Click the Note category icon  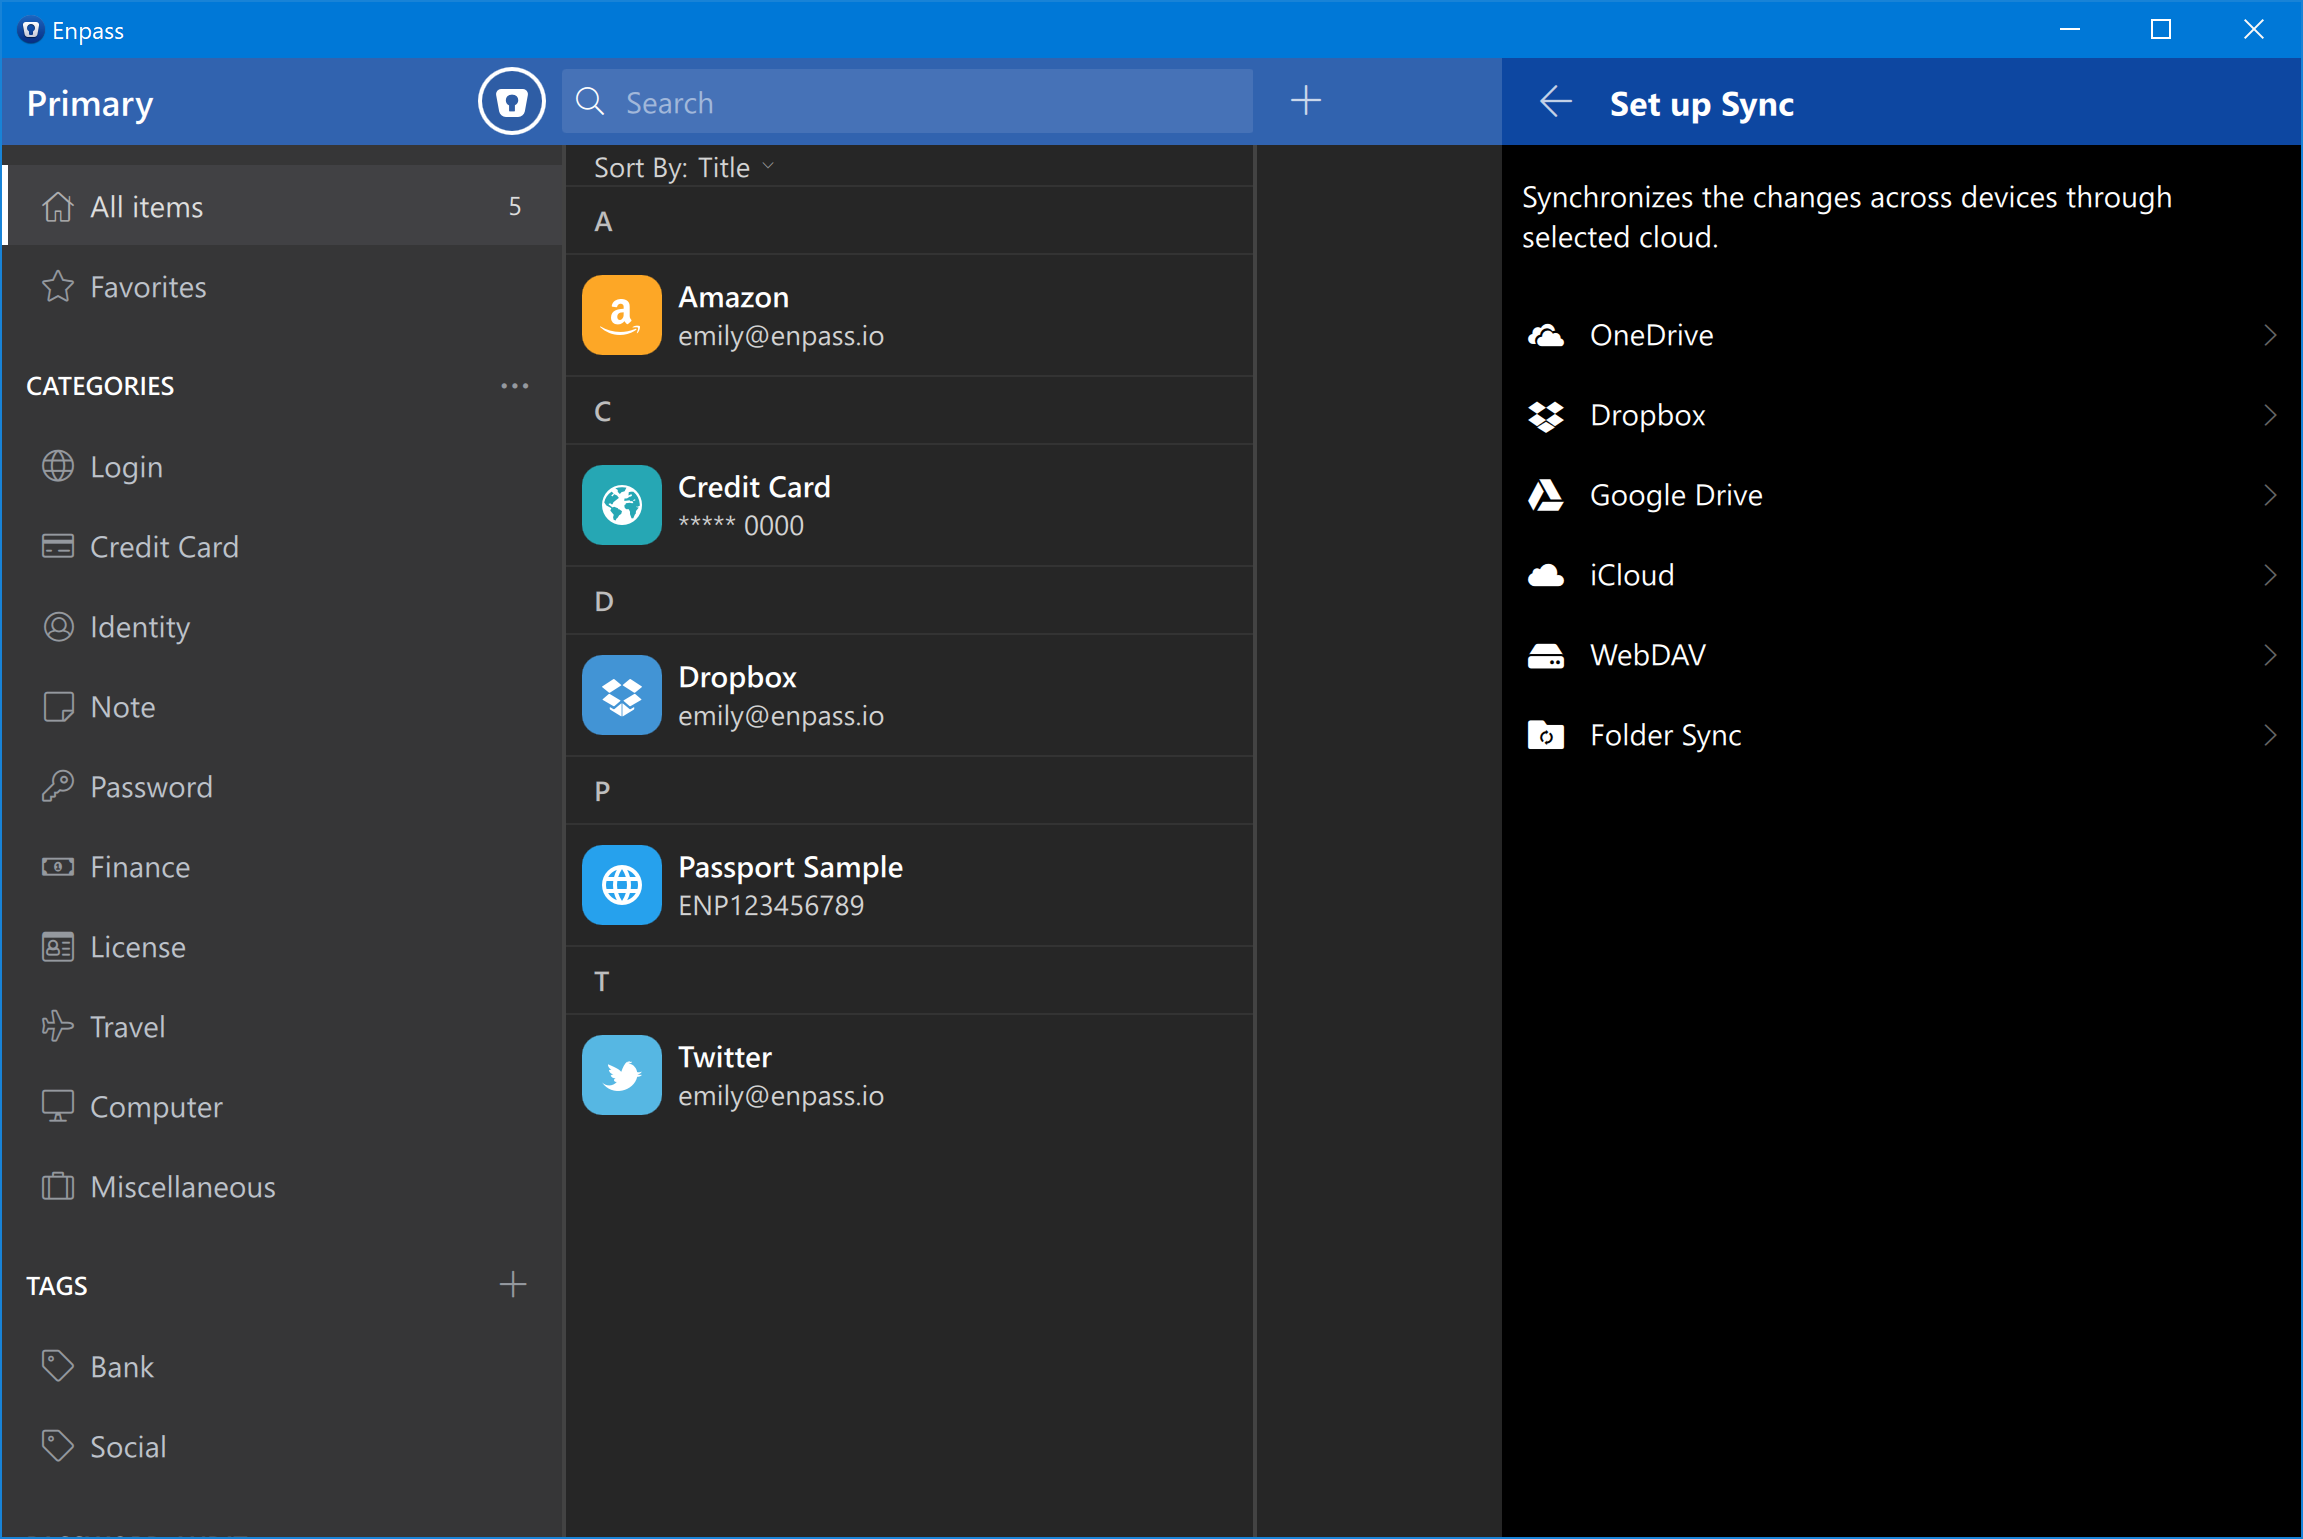pos(58,706)
